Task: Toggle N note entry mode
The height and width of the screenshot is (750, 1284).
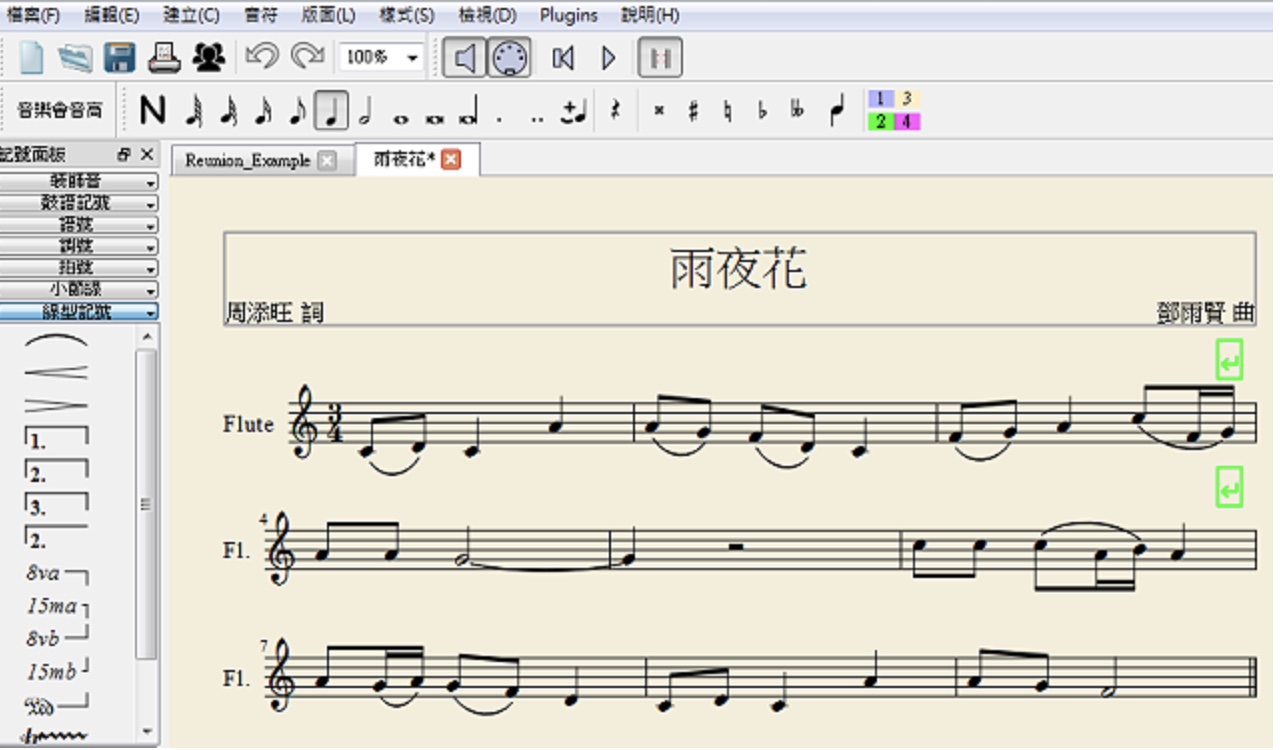Action: [x=152, y=111]
